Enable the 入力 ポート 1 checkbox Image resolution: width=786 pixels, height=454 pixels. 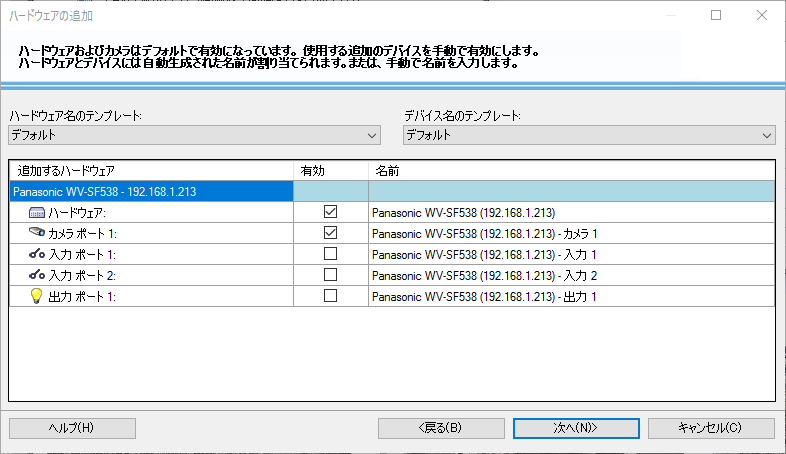(330, 254)
